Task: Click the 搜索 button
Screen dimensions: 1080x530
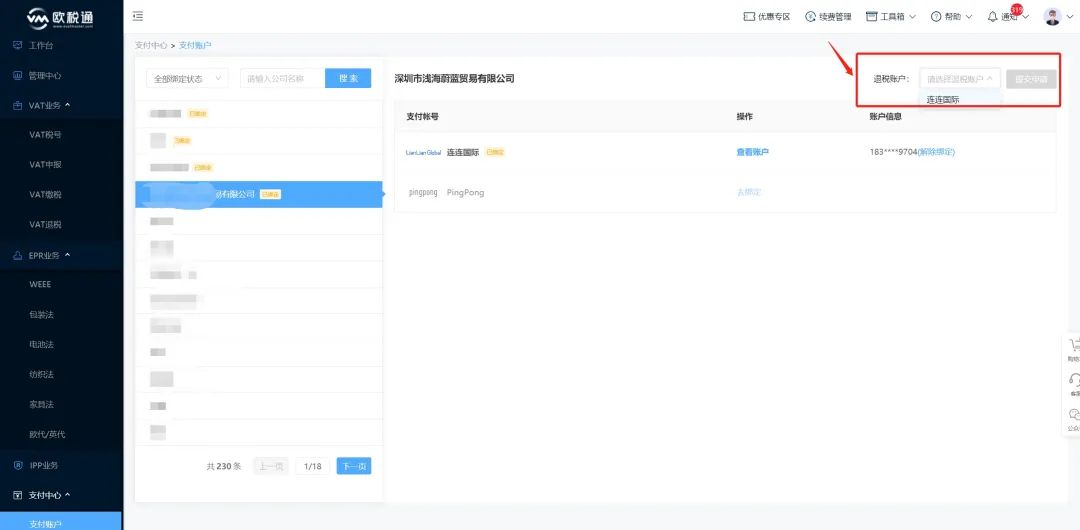Action: (x=348, y=78)
